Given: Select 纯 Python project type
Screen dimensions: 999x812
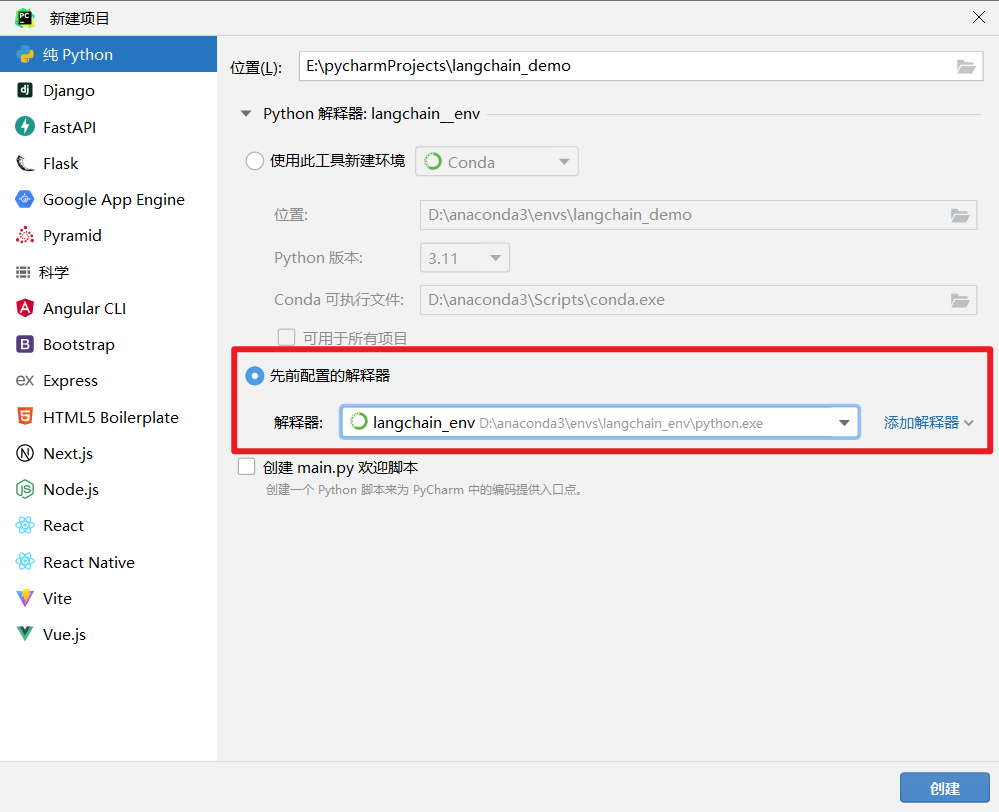Looking at the screenshot, I should pos(108,54).
